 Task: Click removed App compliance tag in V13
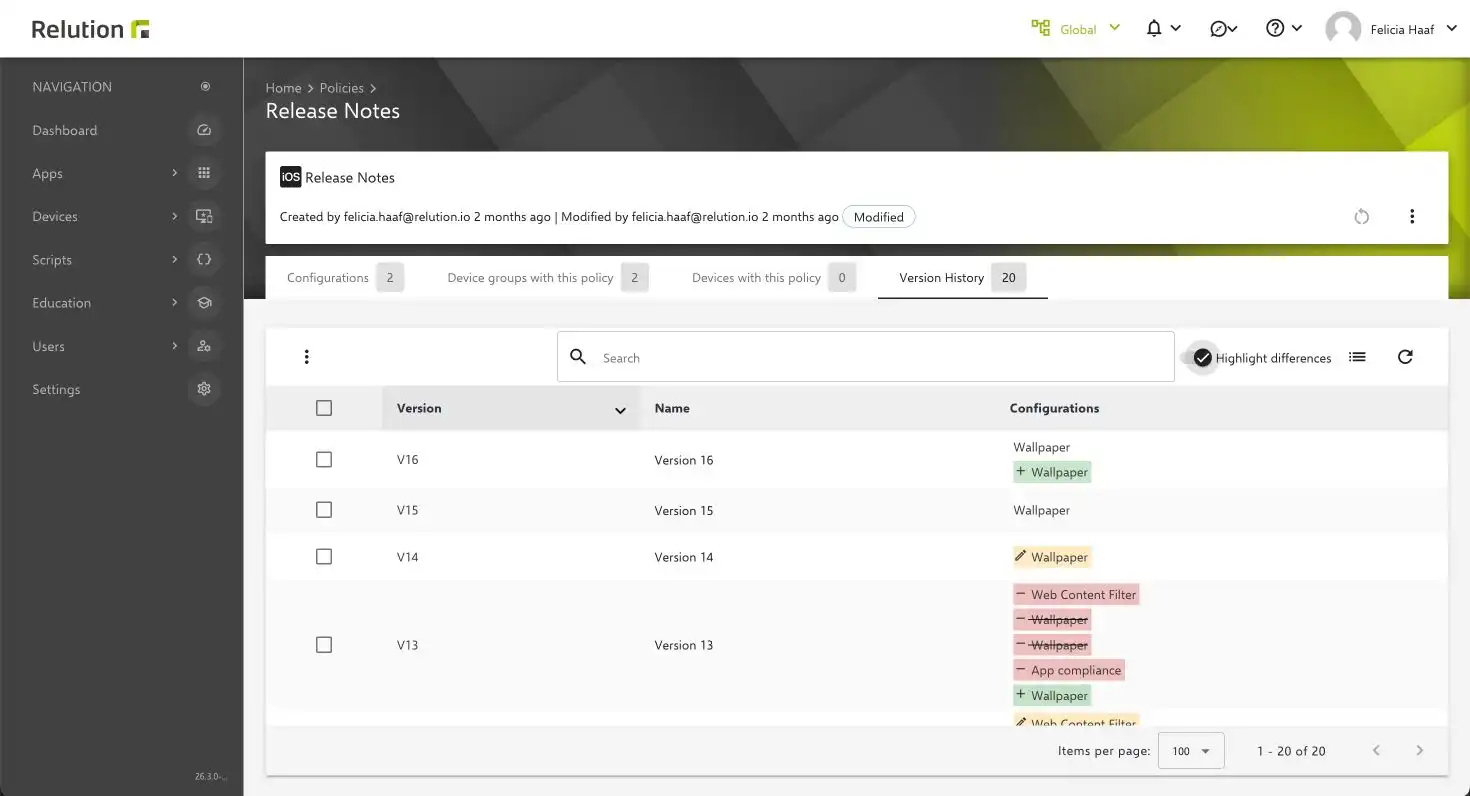click(x=1069, y=670)
